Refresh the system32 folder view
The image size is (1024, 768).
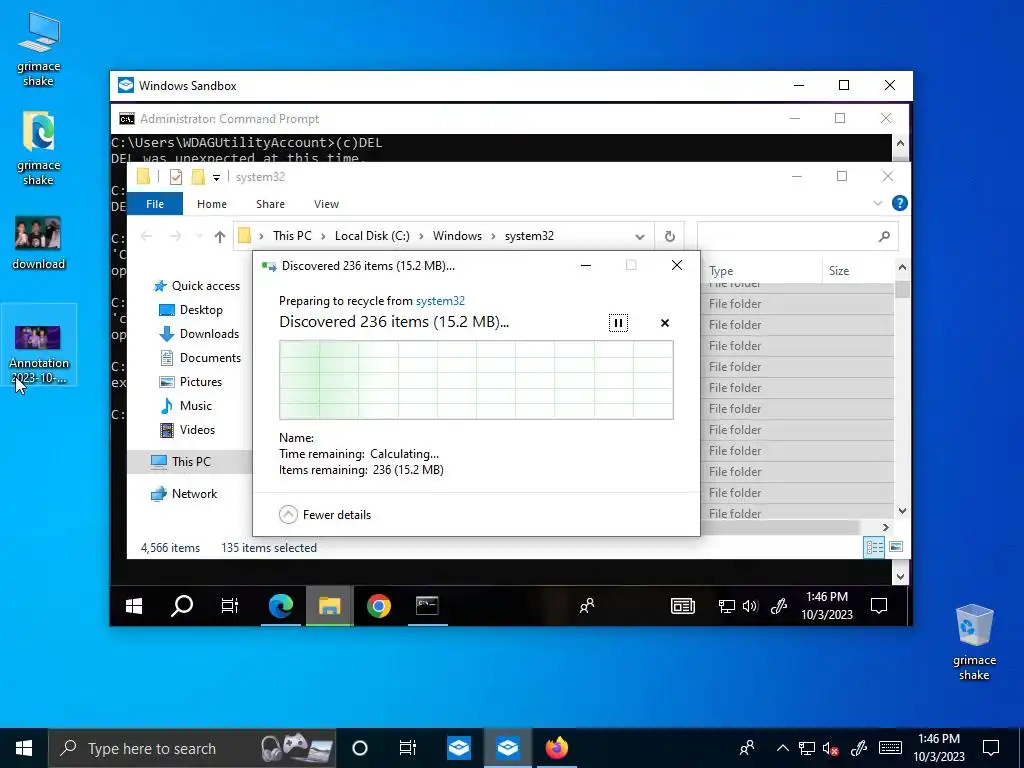tap(669, 236)
